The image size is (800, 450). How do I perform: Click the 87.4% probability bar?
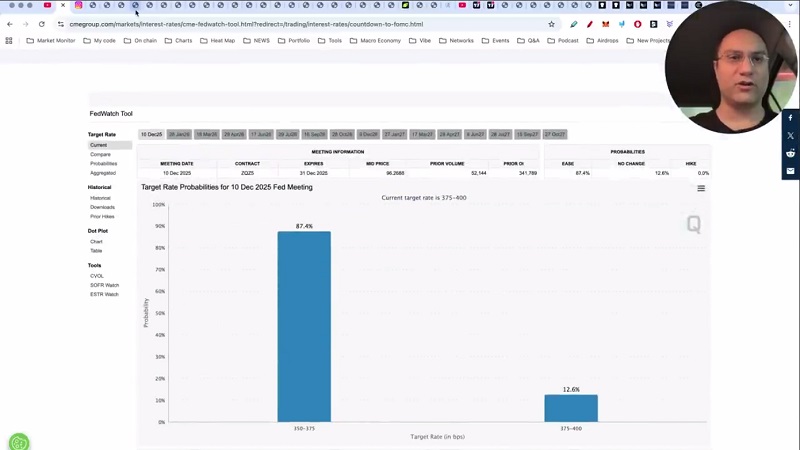click(x=304, y=326)
